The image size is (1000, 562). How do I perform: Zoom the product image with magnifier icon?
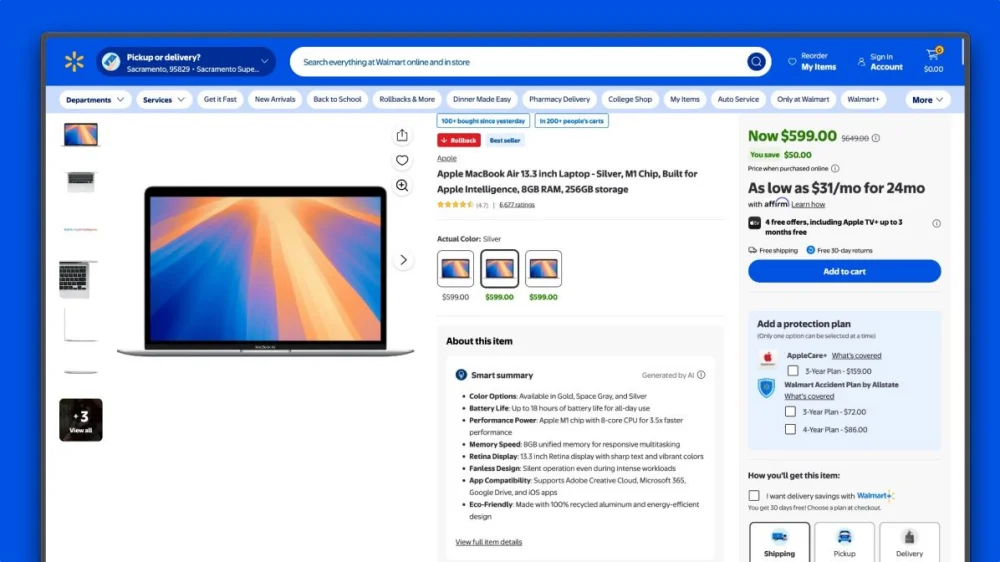pyautogui.click(x=402, y=185)
